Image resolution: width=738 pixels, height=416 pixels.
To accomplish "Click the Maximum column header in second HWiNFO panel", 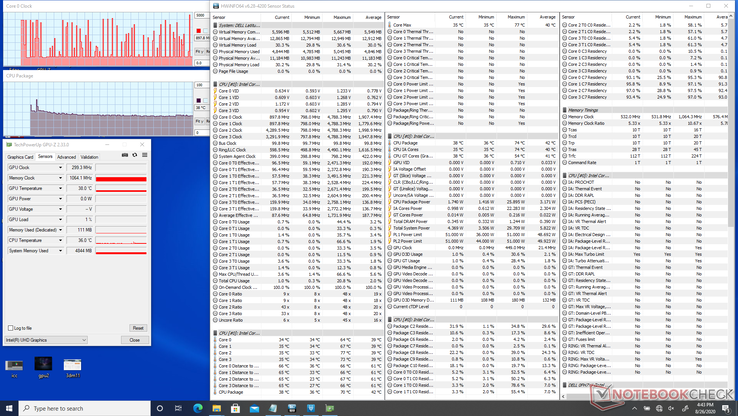I will [516, 17].
